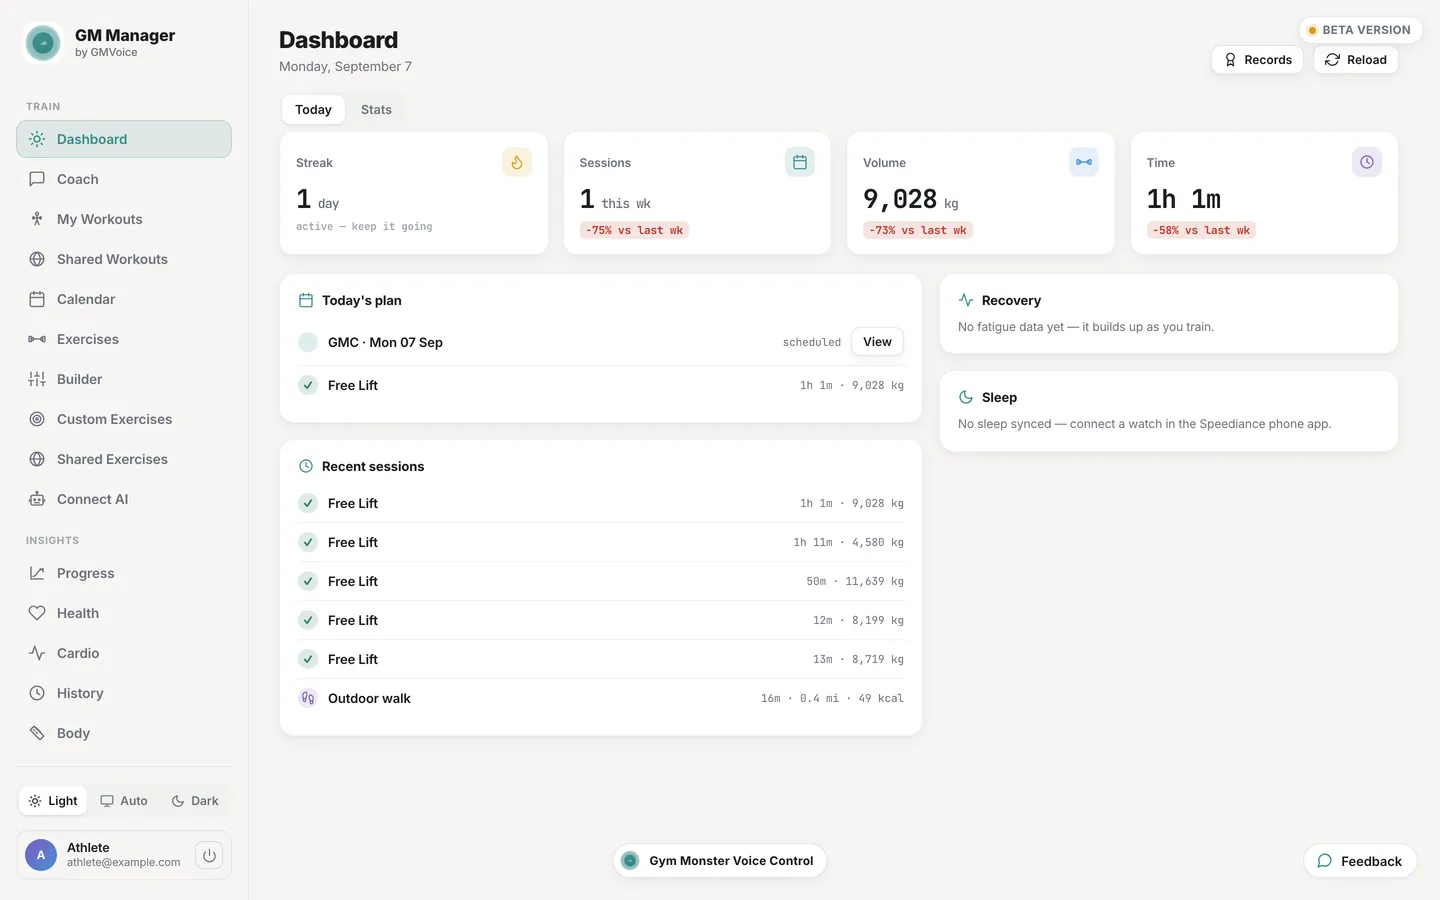
Task: Click the Athlete avatar circle
Action: click(x=41, y=855)
